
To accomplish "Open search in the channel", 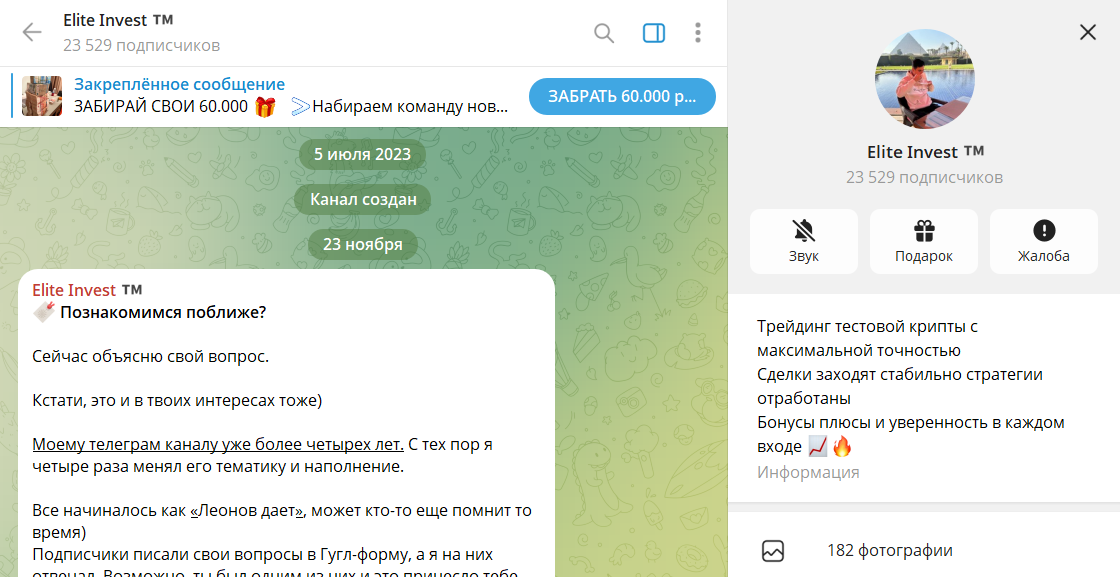I will pyautogui.click(x=604, y=33).
